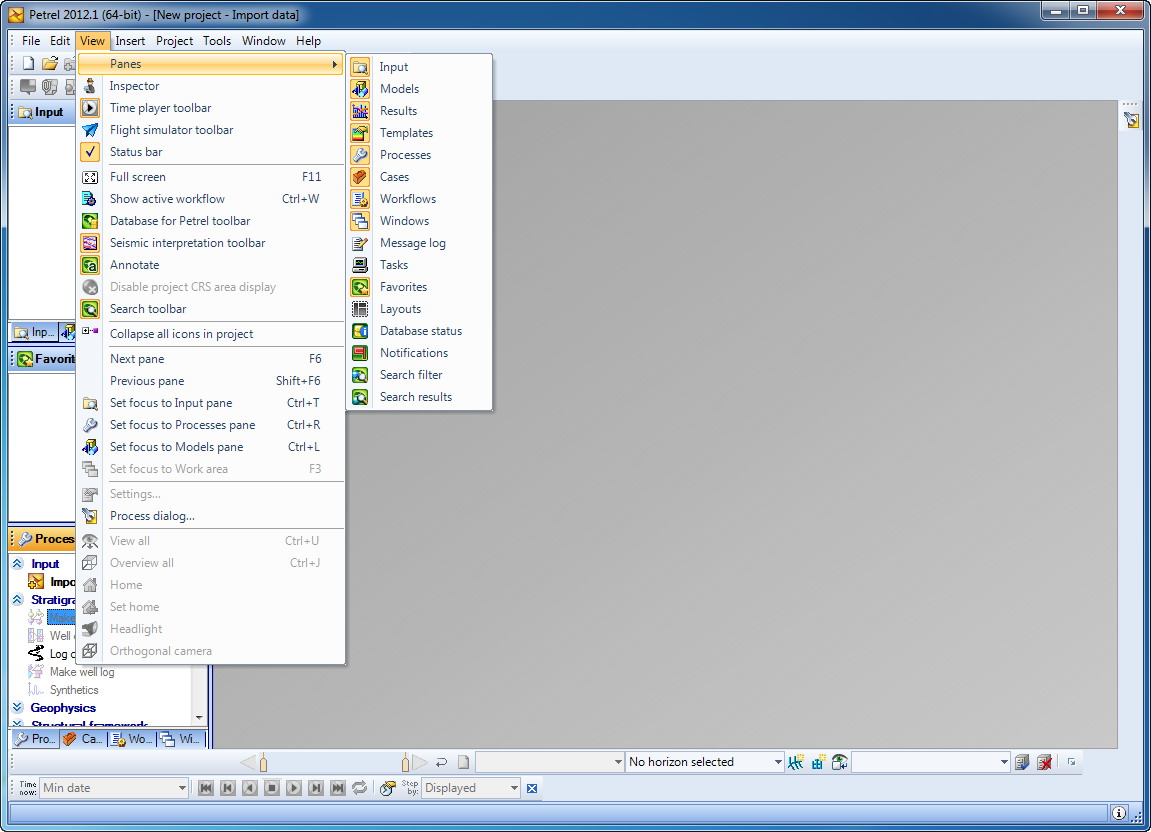
Task: Open the Step by Displayed dropdown
Action: [x=514, y=788]
